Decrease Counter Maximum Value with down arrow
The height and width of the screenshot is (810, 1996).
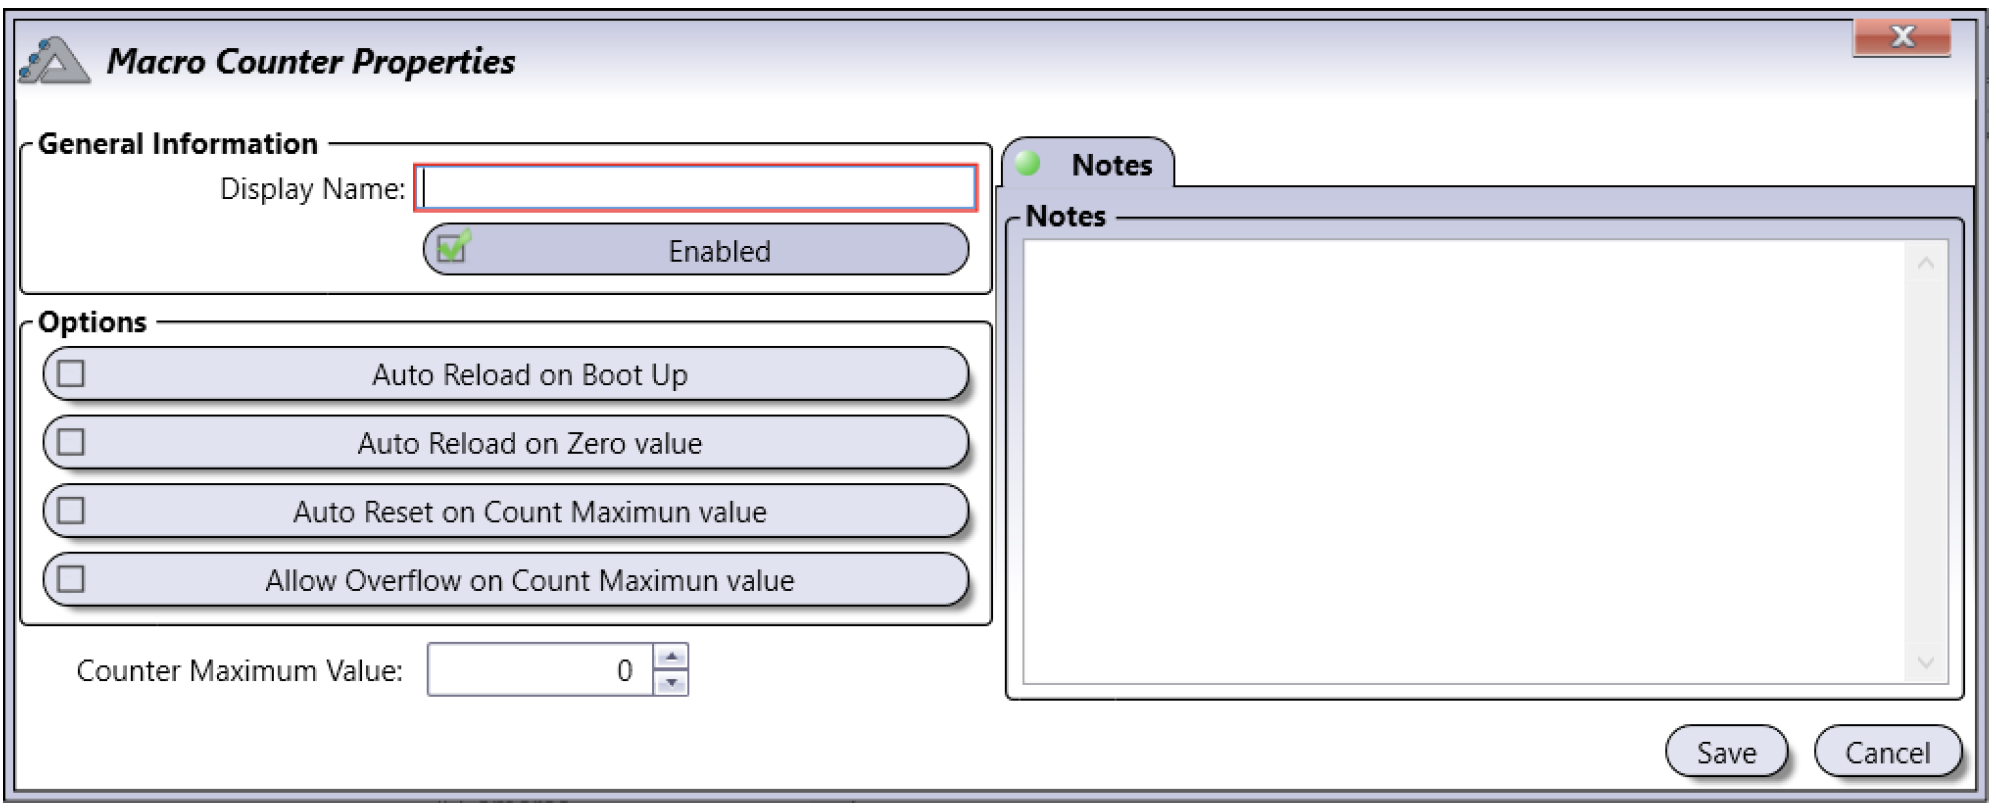pyautogui.click(x=671, y=683)
